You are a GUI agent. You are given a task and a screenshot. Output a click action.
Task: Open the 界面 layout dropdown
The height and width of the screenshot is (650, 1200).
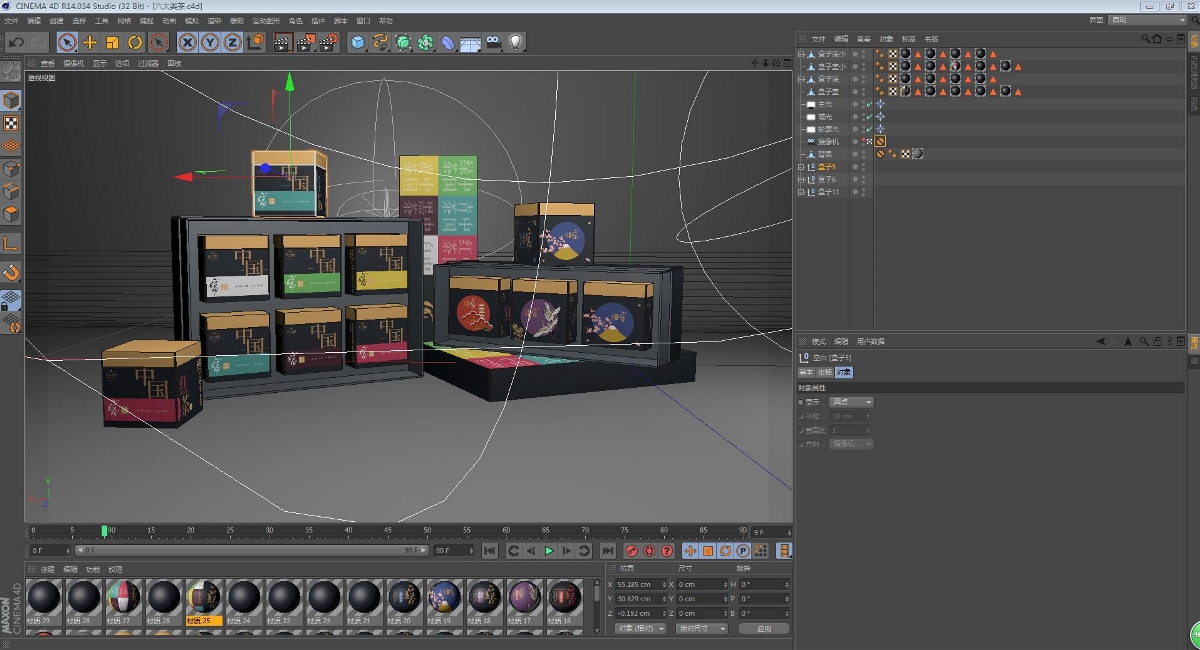pyautogui.click(x=1147, y=20)
